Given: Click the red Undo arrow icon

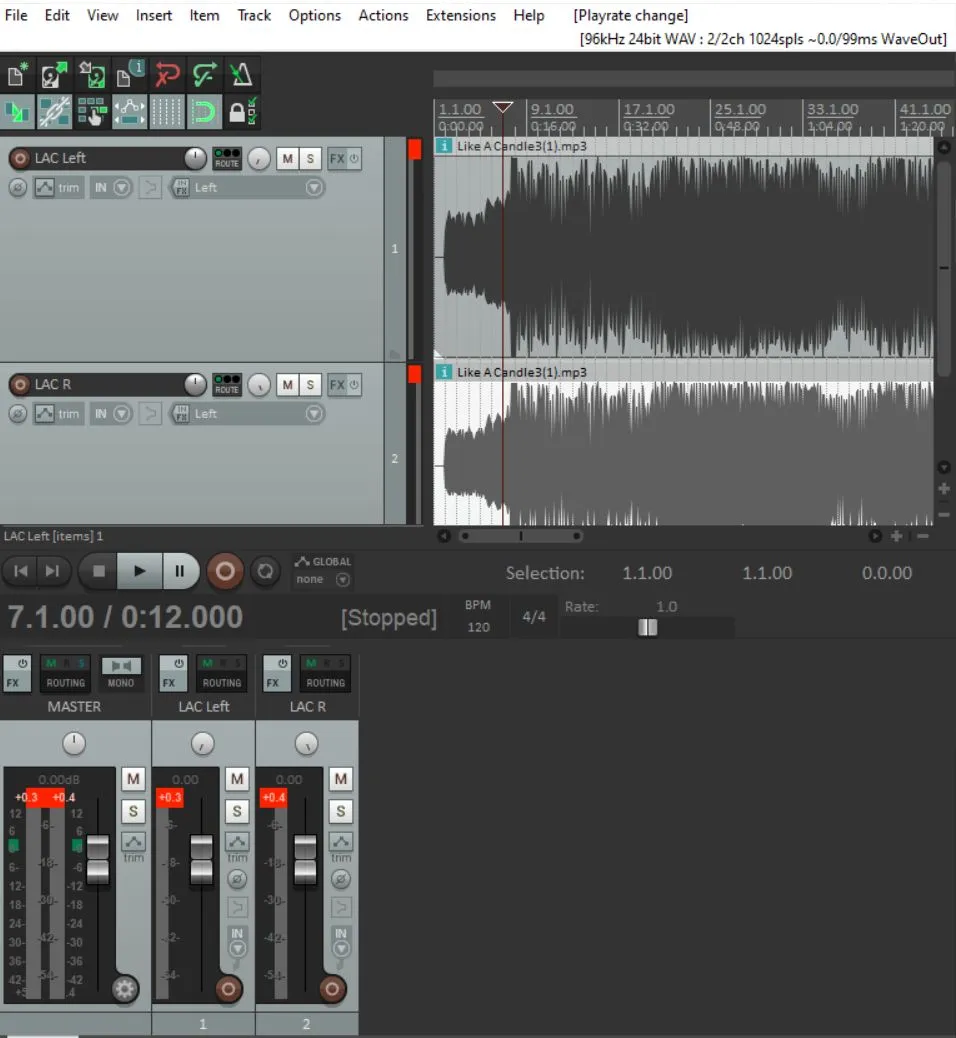Looking at the screenshot, I should click(166, 76).
